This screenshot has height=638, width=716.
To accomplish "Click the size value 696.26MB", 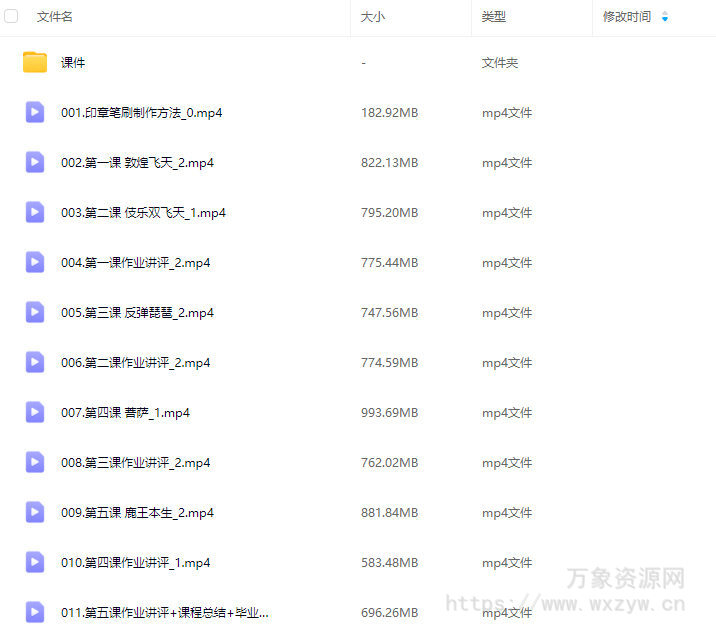I will point(390,613).
